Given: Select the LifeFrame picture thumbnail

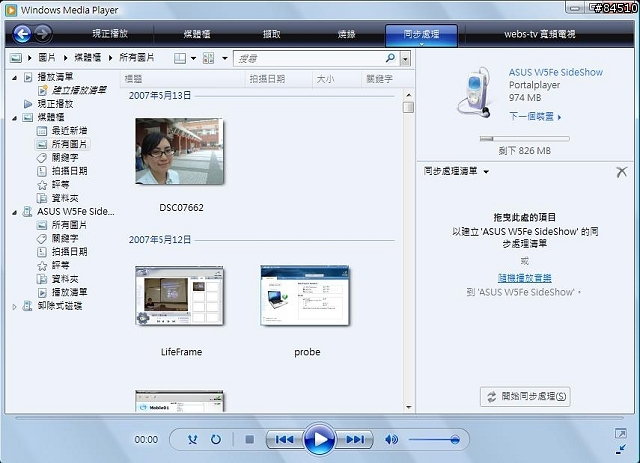Looking at the screenshot, I should (x=180, y=296).
